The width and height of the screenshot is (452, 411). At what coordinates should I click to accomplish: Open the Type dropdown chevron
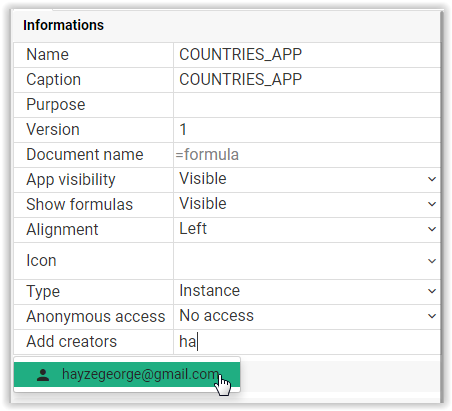tap(432, 291)
